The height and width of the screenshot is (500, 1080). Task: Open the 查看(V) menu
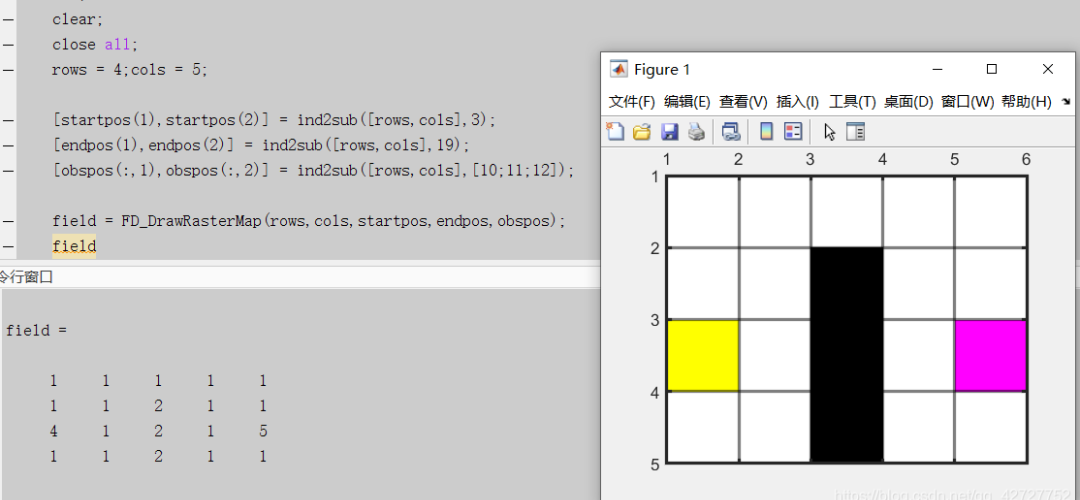[x=743, y=102]
